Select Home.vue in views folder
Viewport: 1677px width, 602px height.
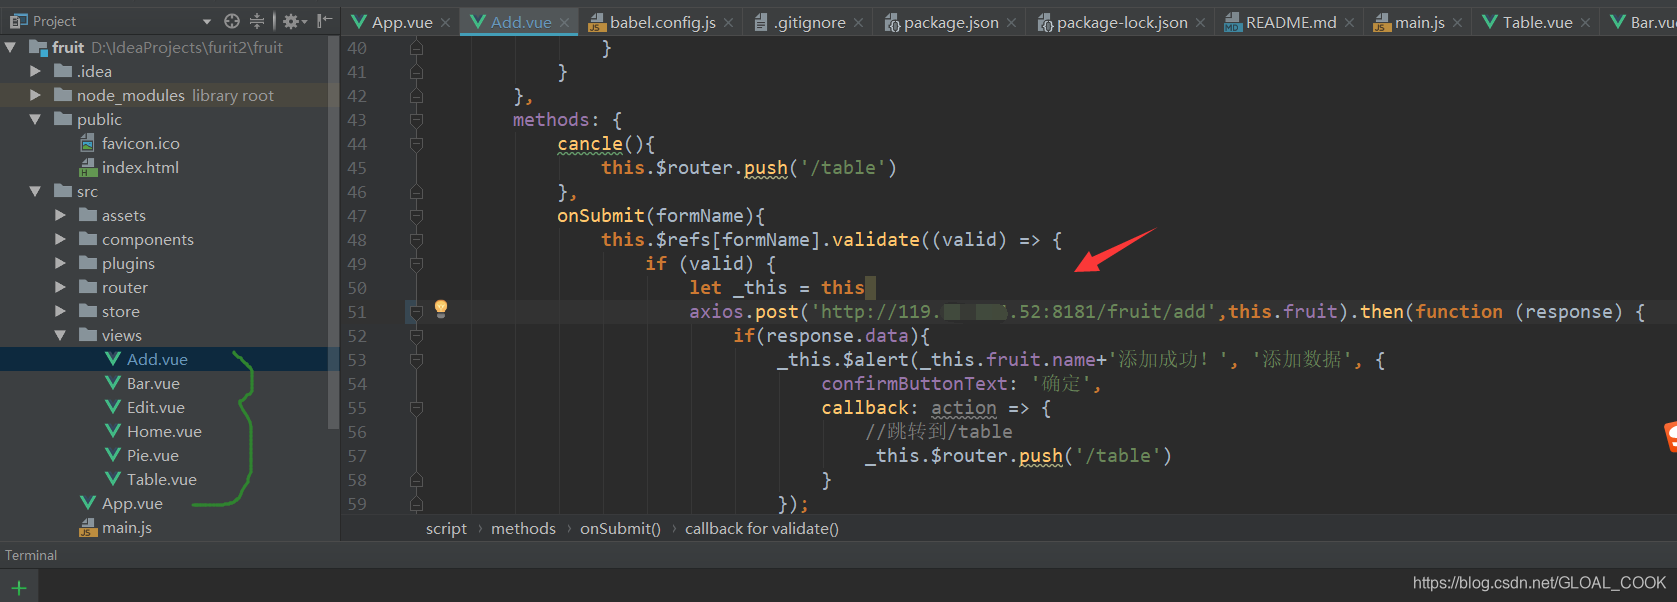click(x=164, y=431)
